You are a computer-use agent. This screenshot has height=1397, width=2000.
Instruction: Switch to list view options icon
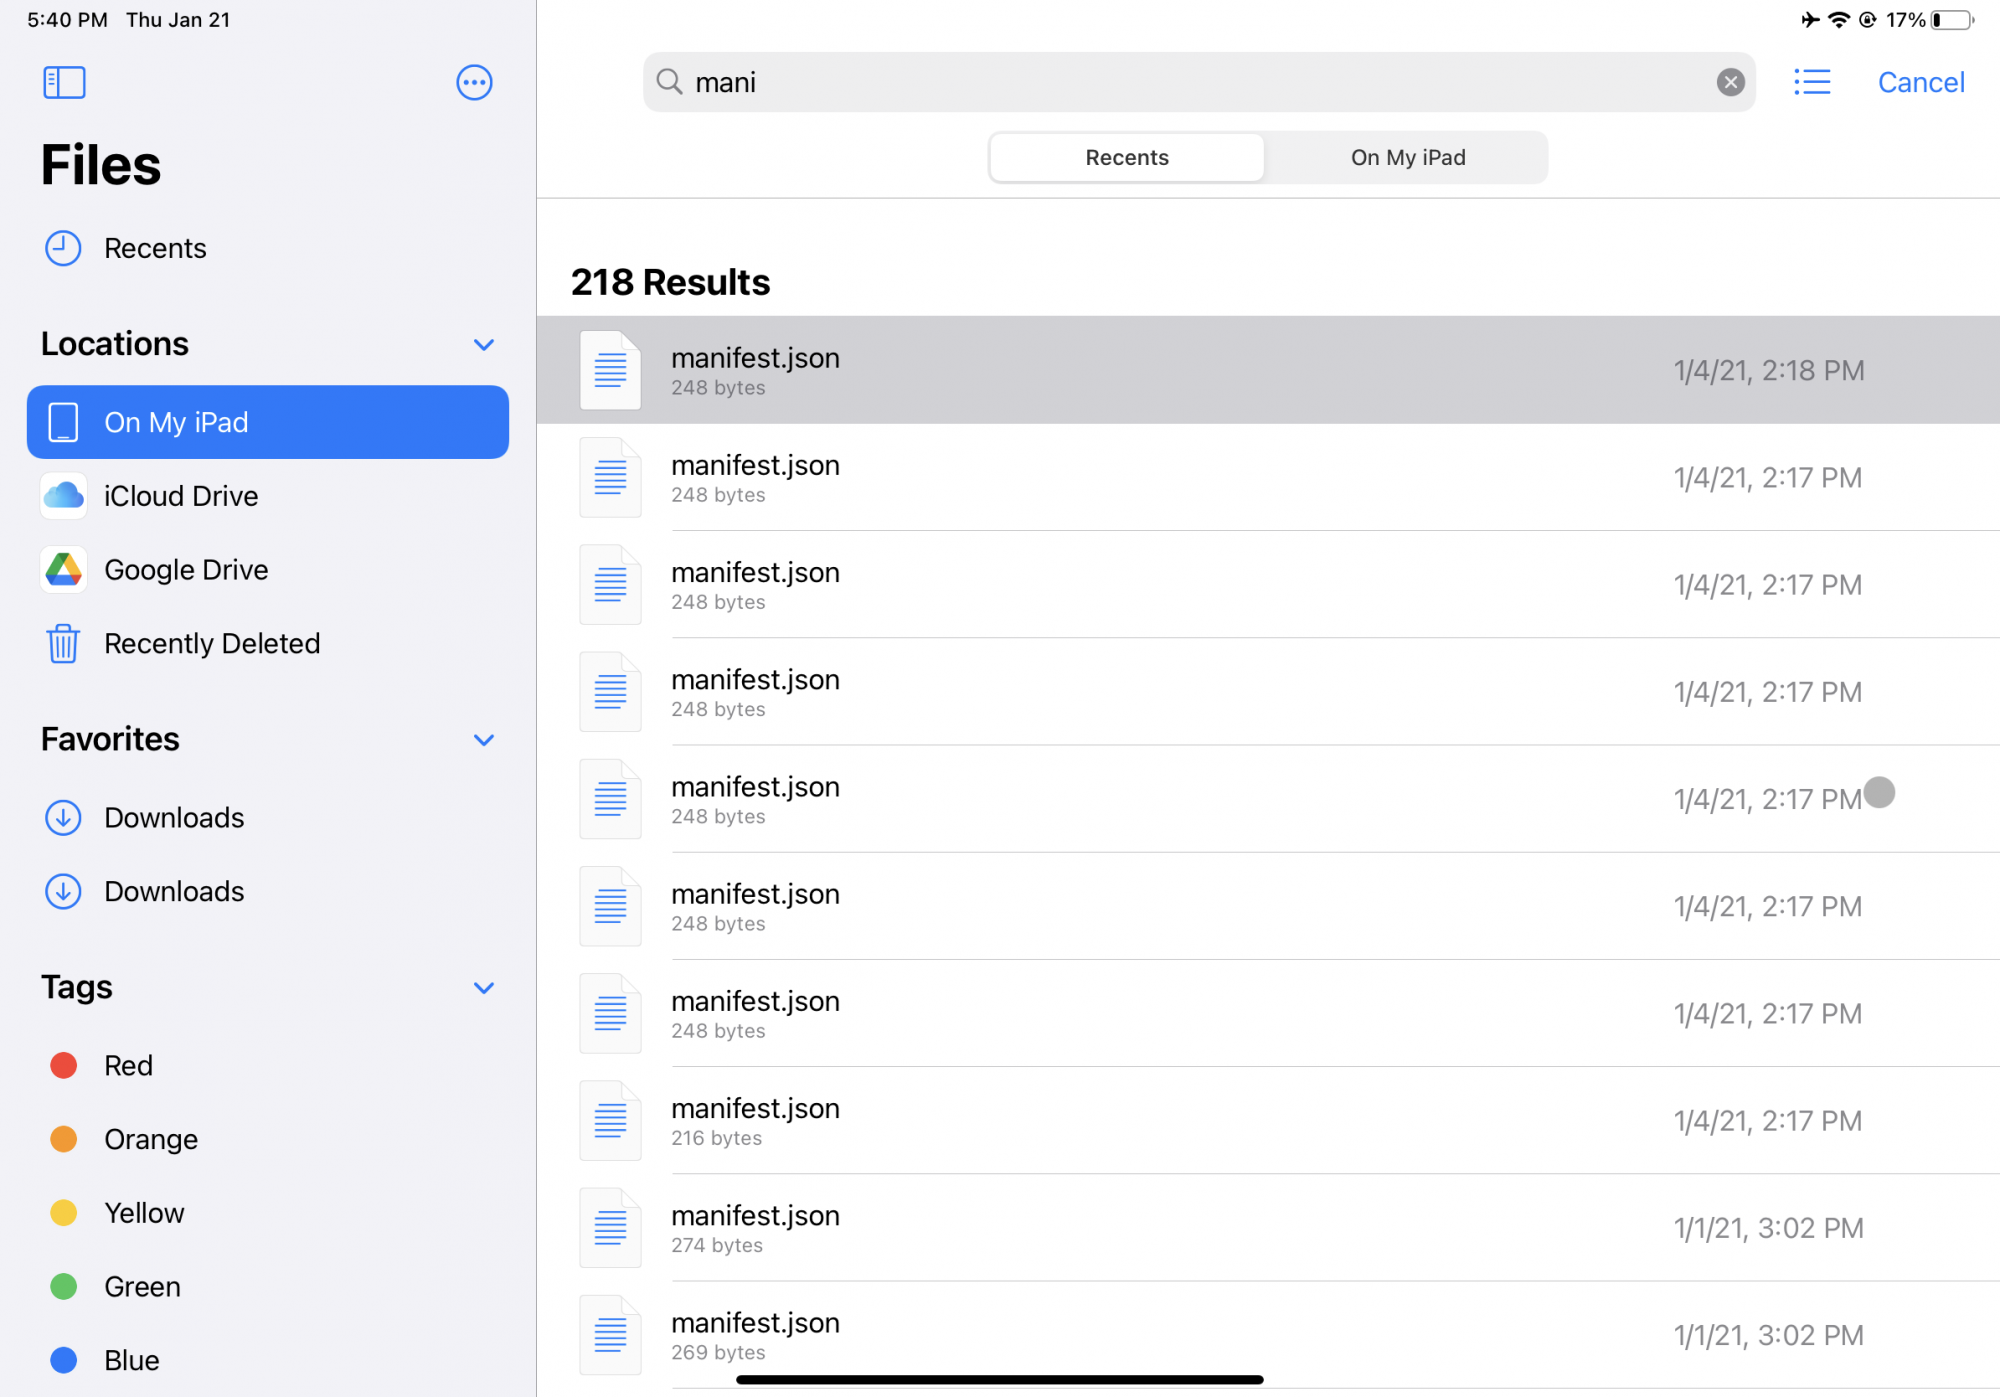pyautogui.click(x=1812, y=82)
